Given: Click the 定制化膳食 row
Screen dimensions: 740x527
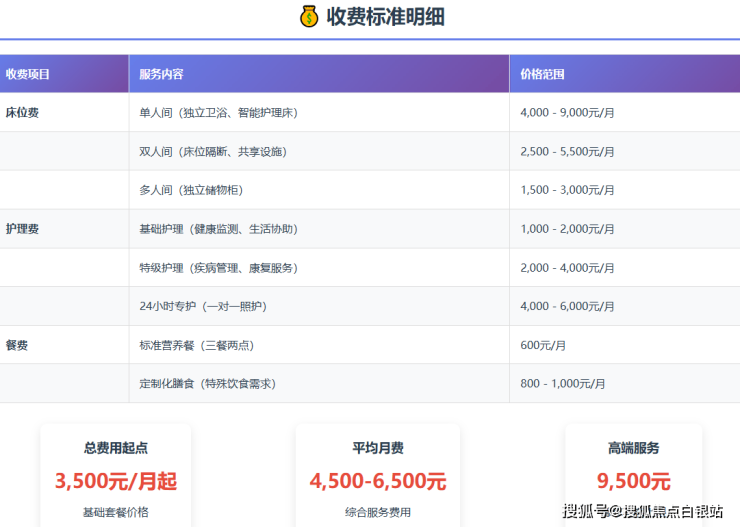Looking at the screenshot, I should pos(207,383).
